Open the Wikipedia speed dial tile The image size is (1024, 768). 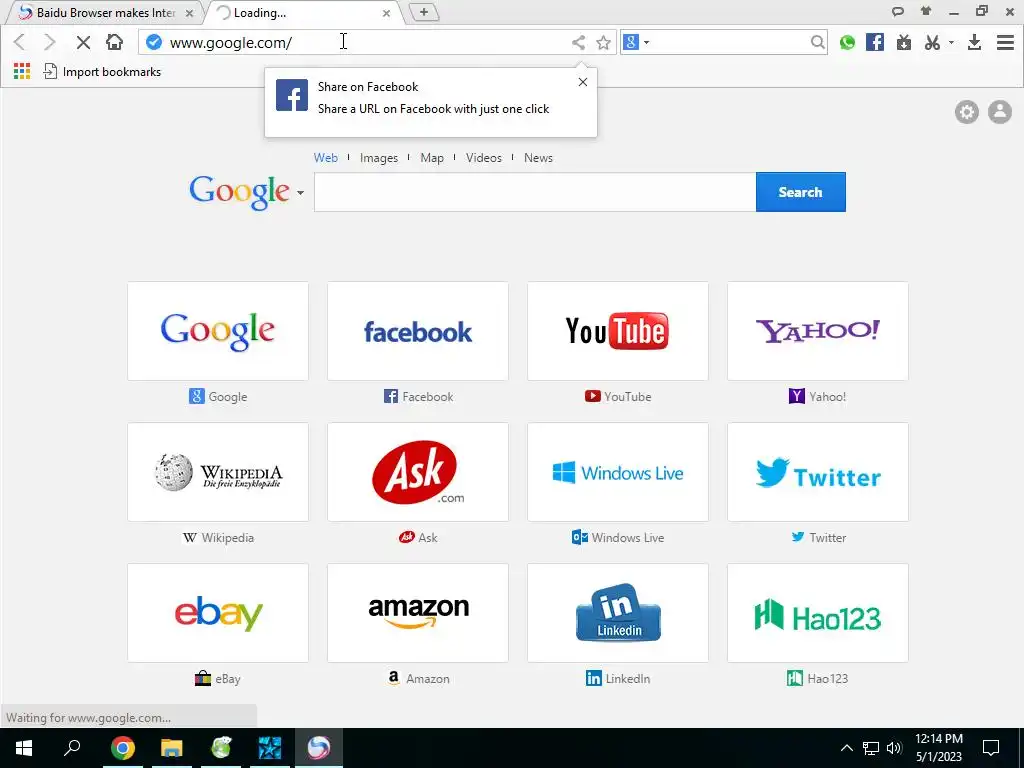click(x=218, y=472)
